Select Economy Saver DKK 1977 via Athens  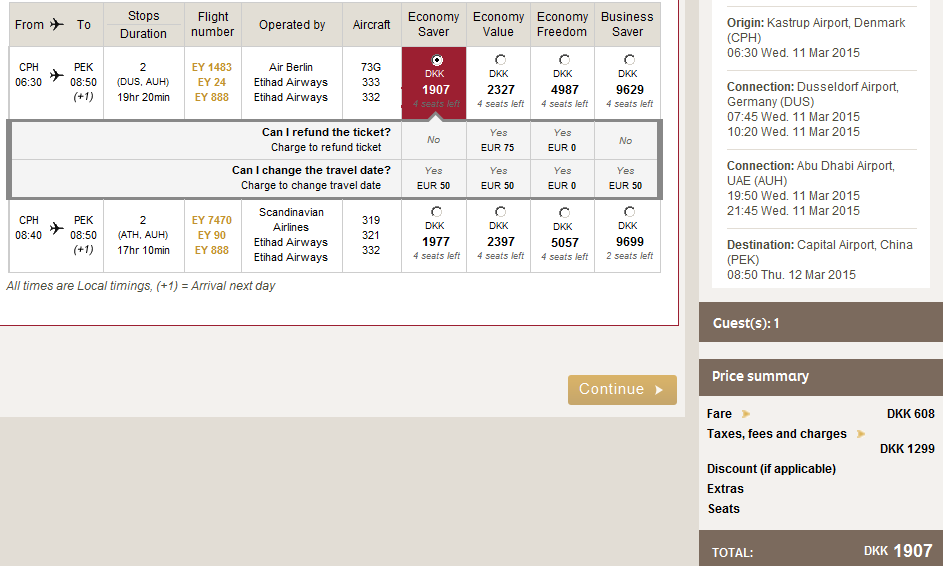(436, 212)
